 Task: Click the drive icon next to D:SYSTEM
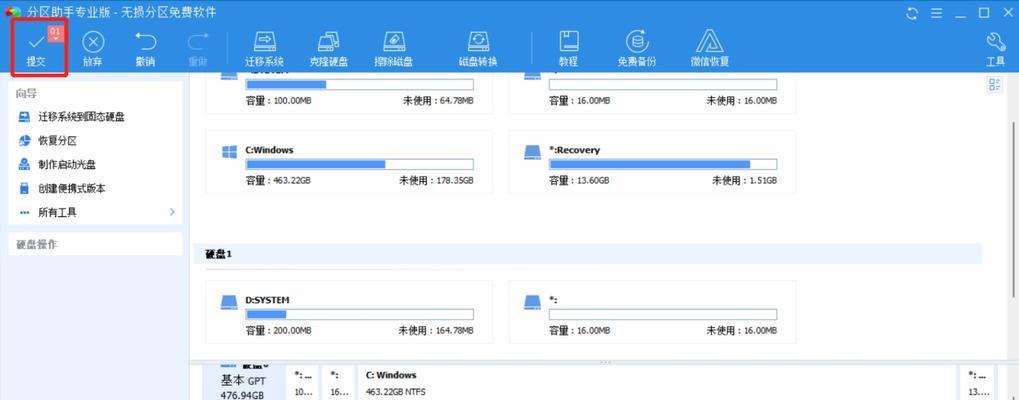(x=229, y=303)
